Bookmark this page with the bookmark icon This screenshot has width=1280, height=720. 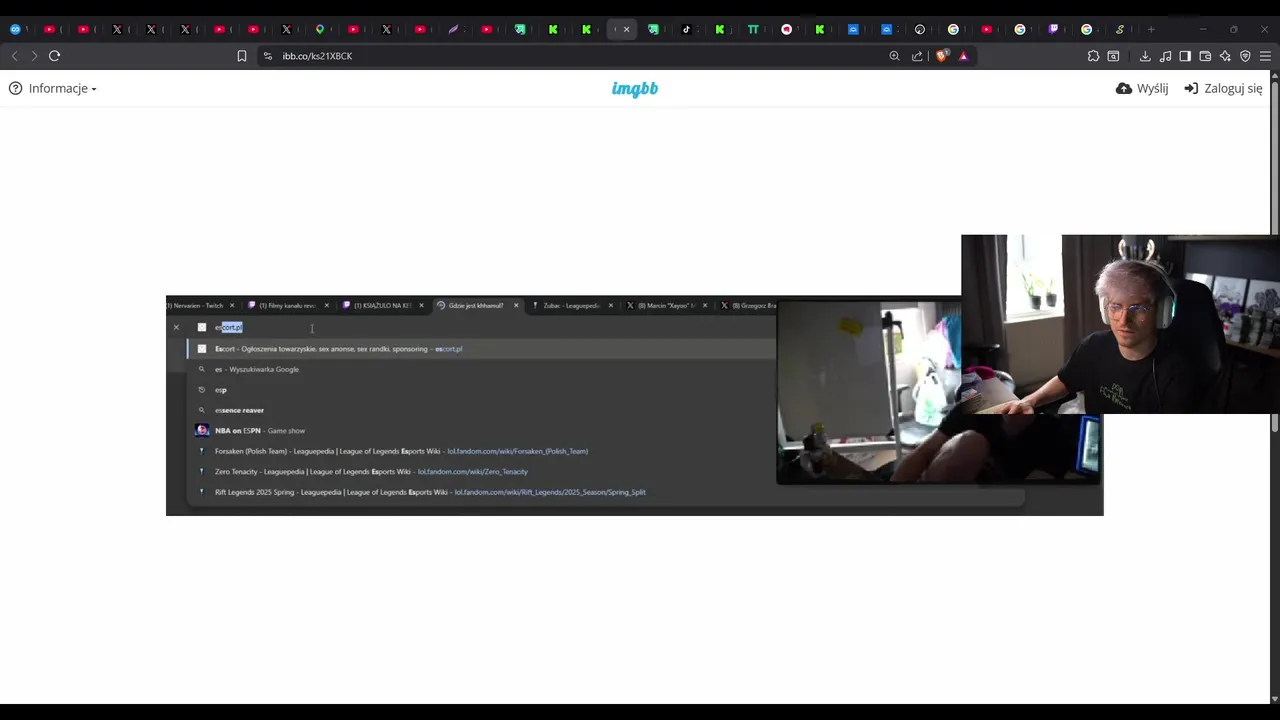(242, 56)
